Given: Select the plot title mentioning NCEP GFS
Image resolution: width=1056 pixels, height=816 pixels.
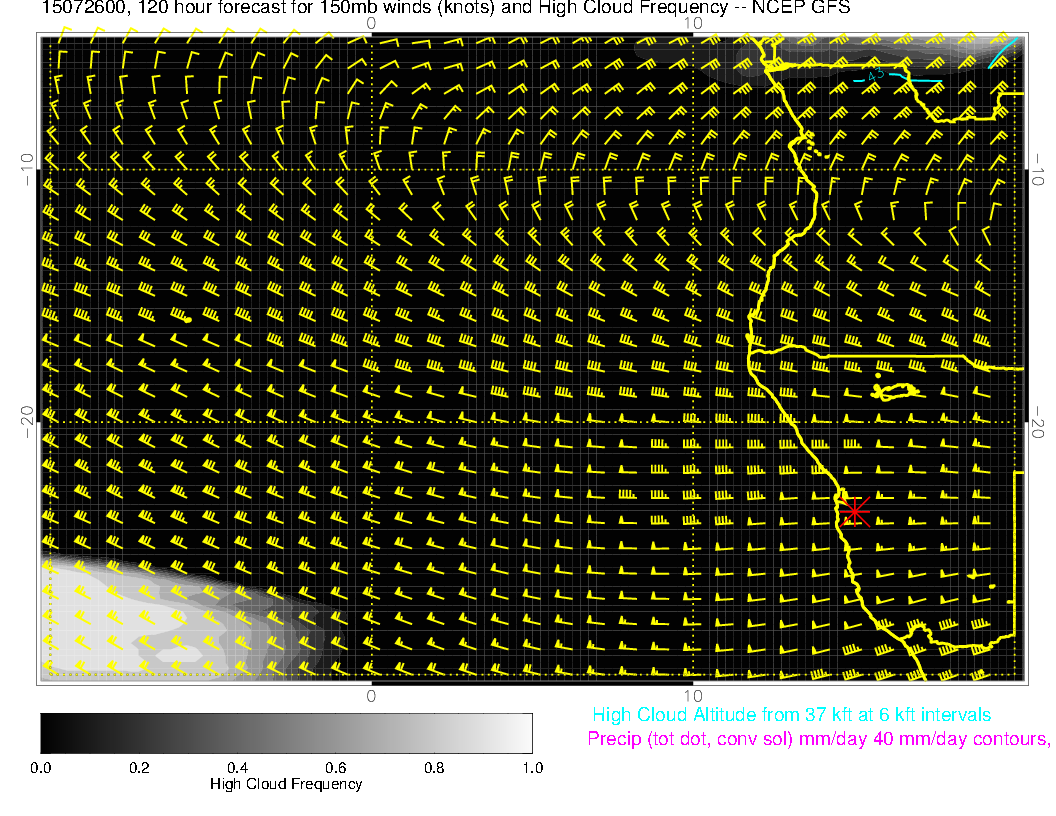Looking at the screenshot, I should 445,8.
